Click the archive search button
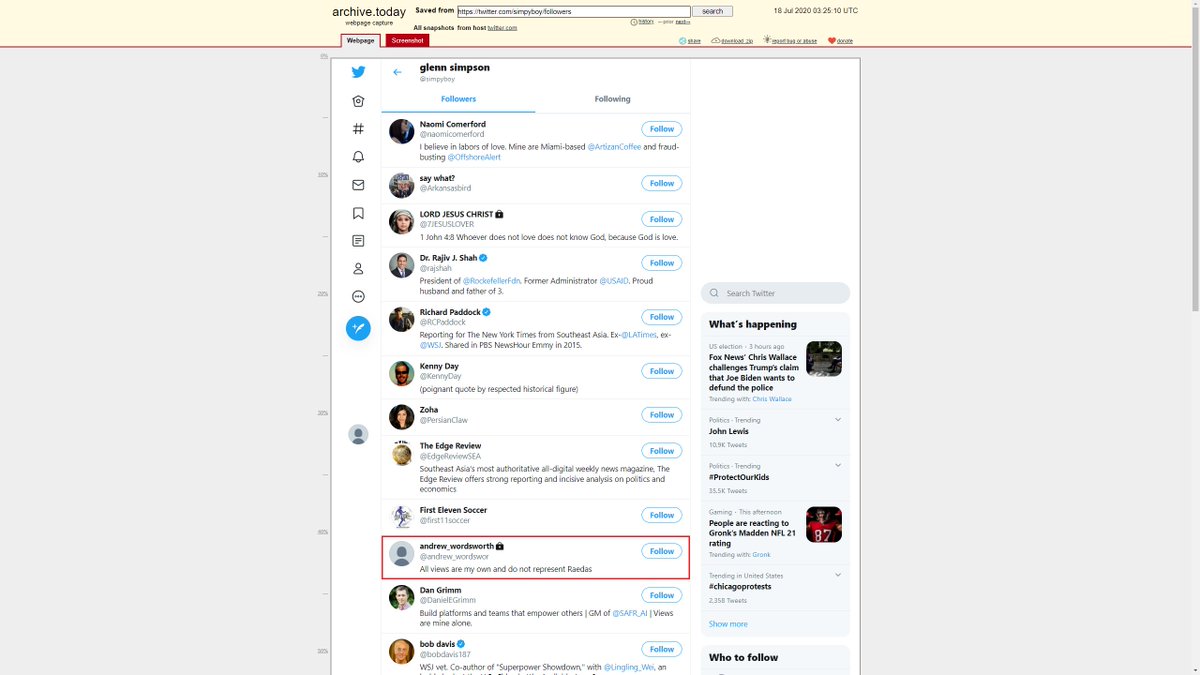The image size is (1200, 675). pyautogui.click(x=712, y=11)
